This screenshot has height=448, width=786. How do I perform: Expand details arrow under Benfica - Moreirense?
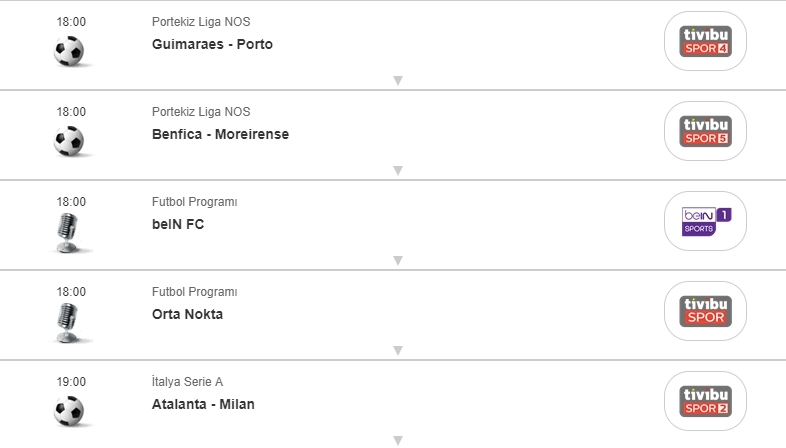pos(397,171)
